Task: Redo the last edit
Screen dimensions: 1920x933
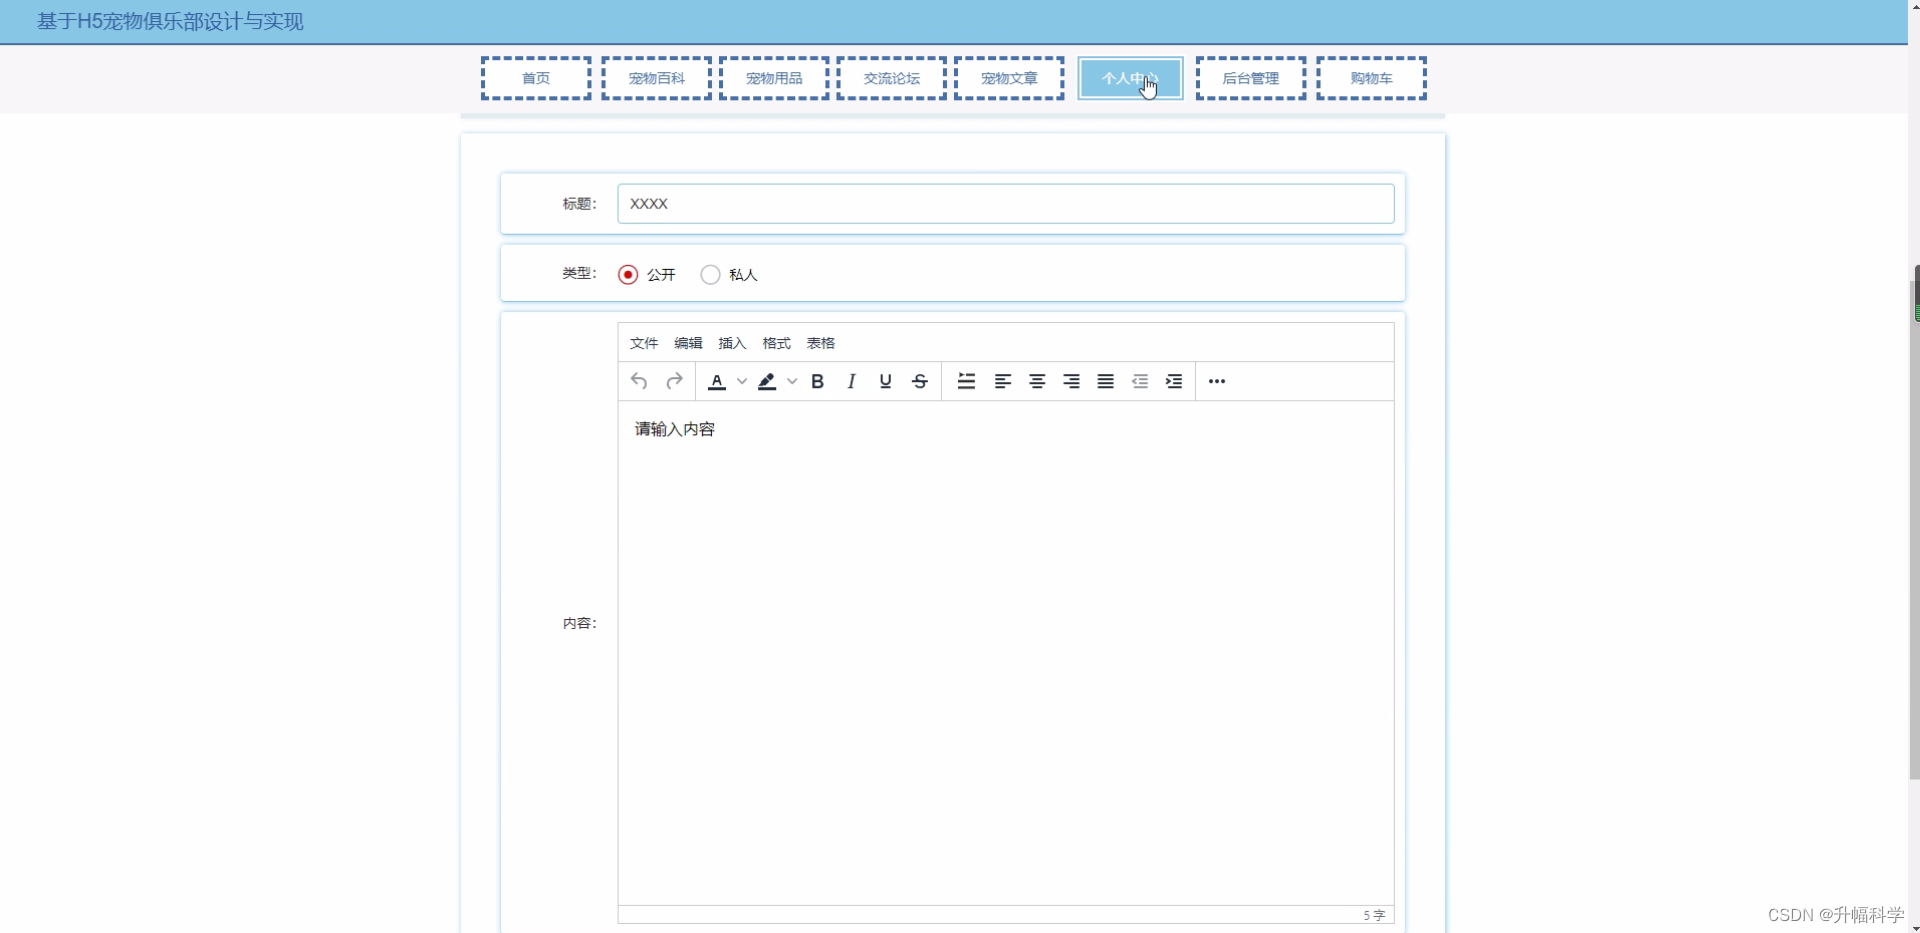Action: click(674, 381)
